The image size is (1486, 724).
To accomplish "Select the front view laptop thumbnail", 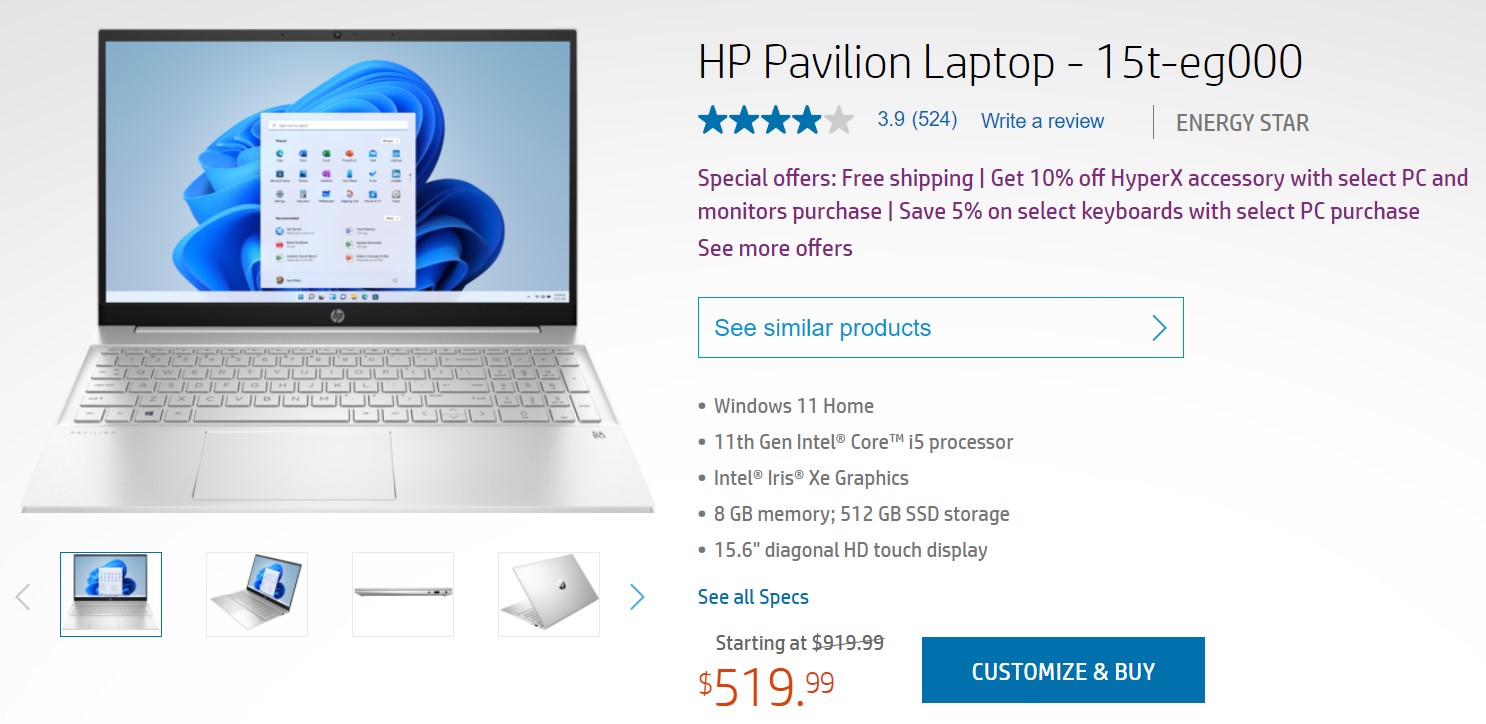I will tap(111, 594).
